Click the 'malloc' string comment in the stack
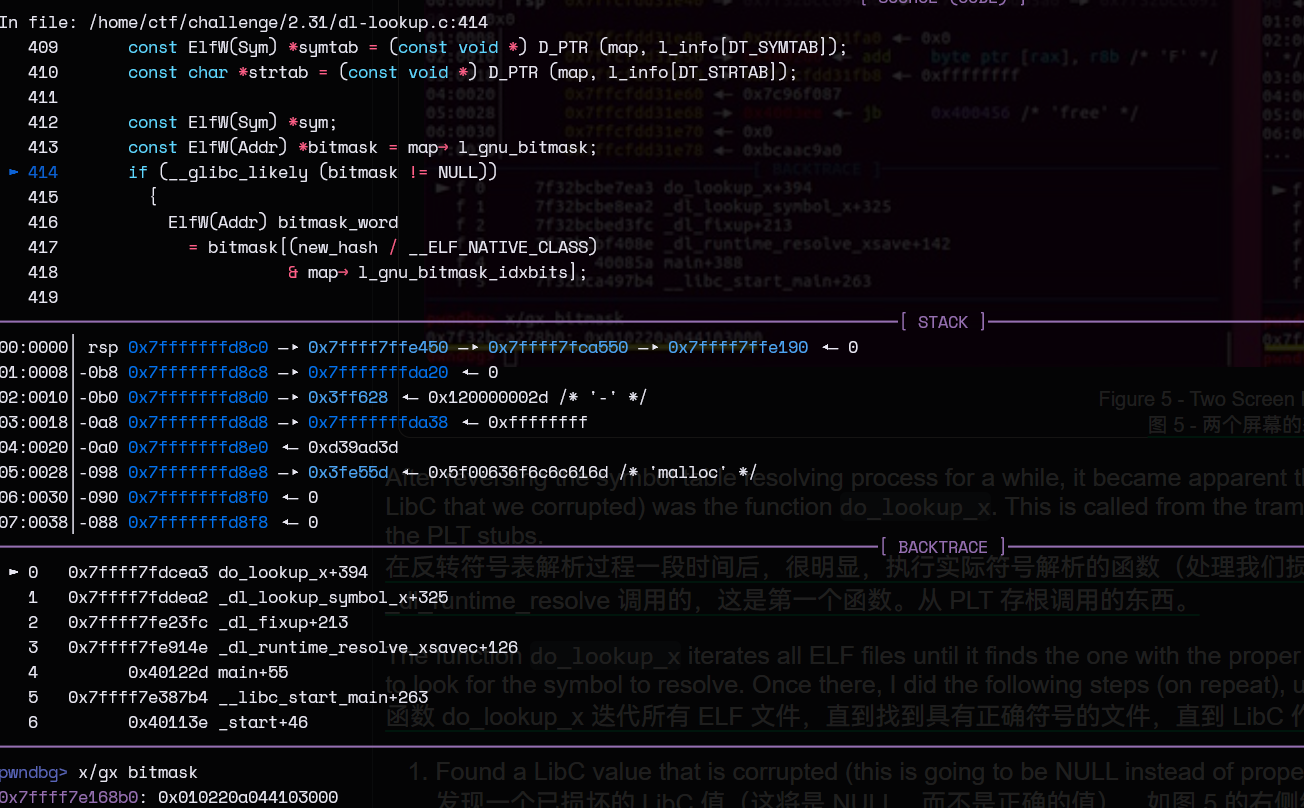1304x808 pixels. (x=703, y=472)
